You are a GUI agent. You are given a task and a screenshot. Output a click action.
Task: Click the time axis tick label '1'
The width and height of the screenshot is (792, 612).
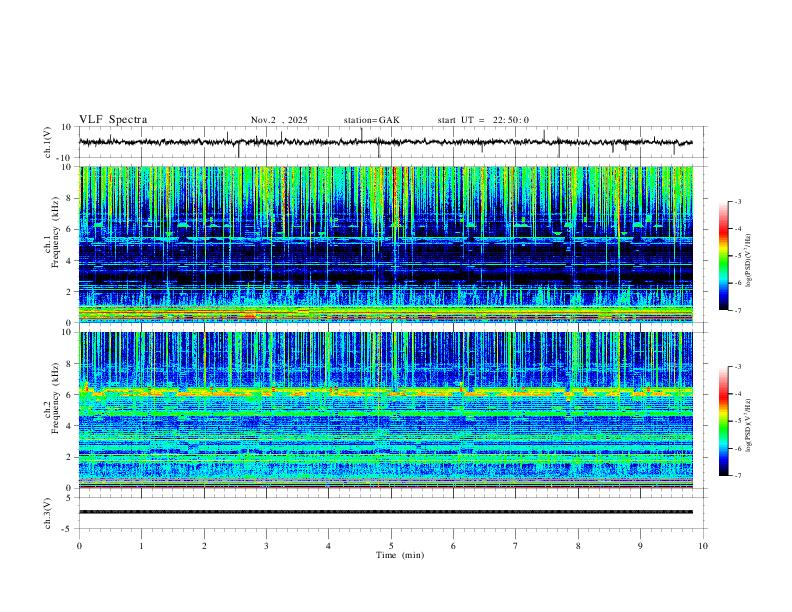tap(141, 546)
